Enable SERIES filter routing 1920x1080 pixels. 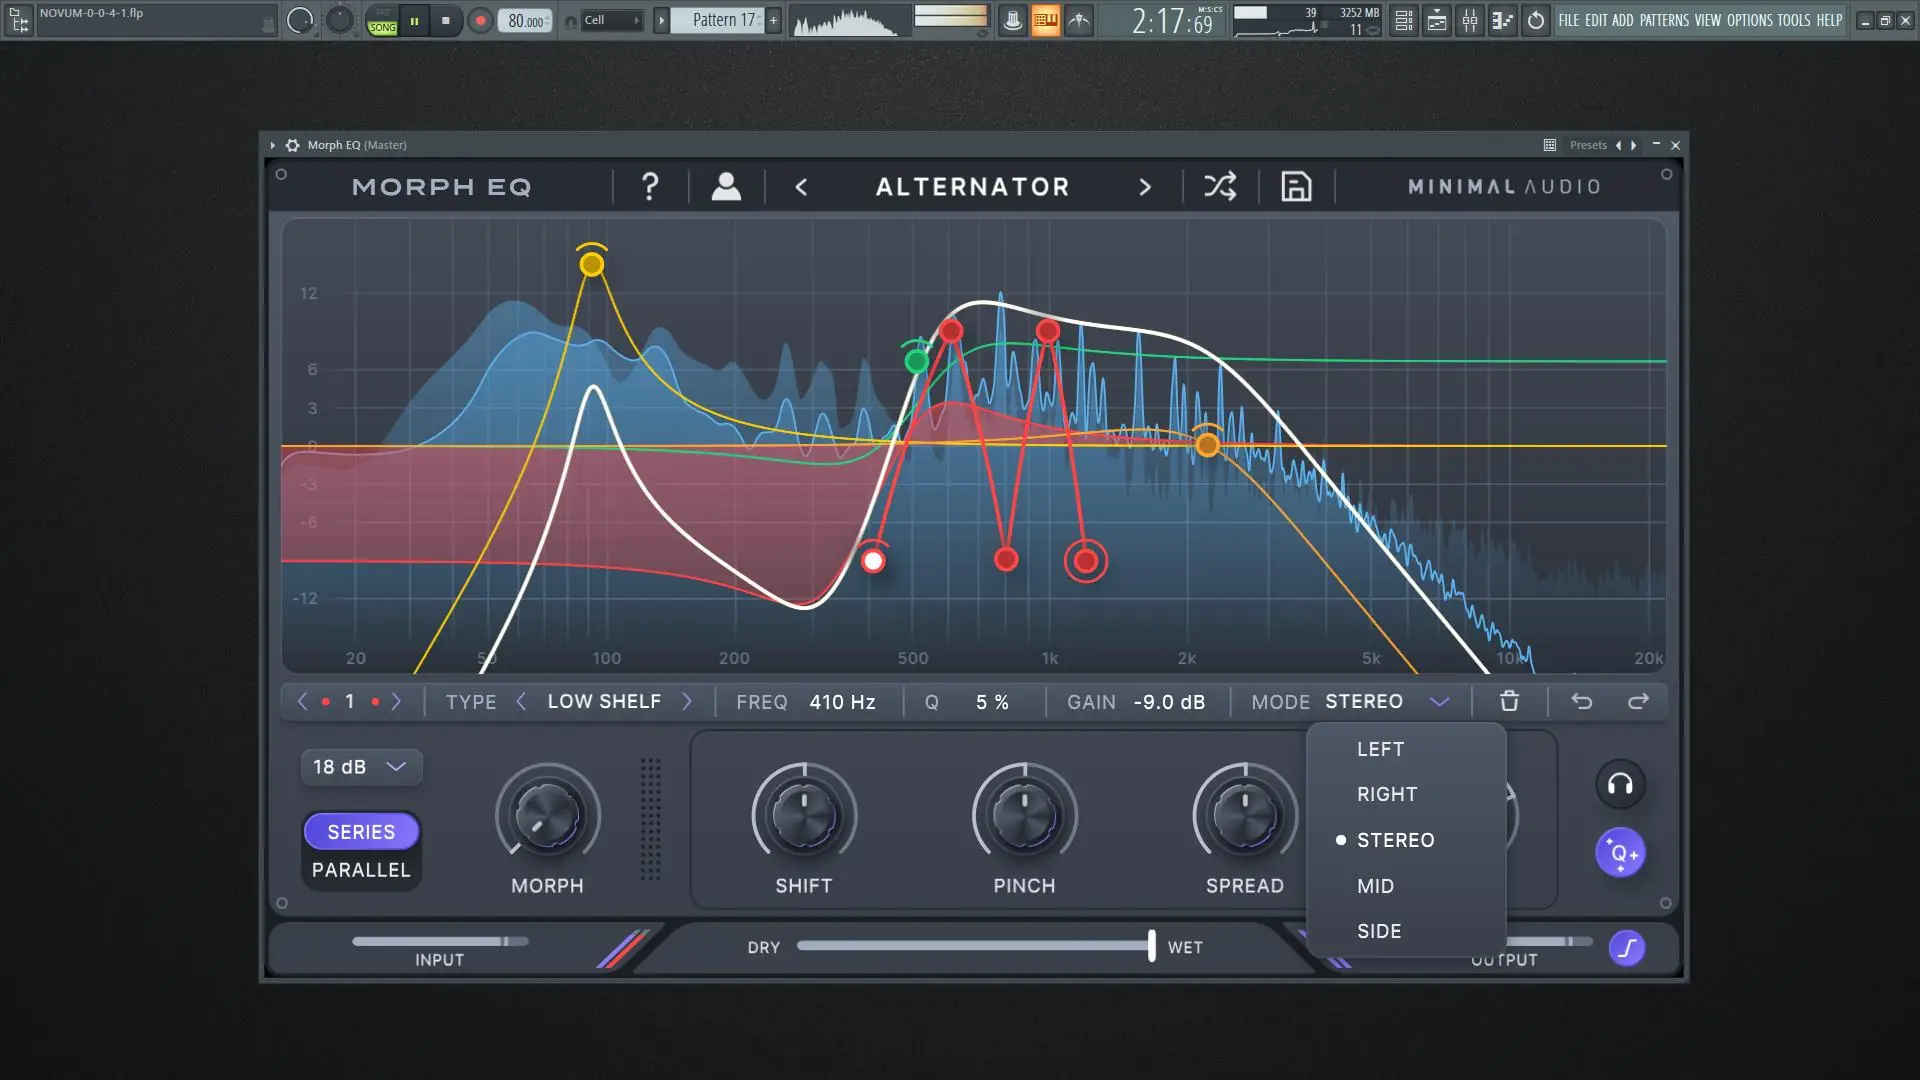(x=361, y=832)
